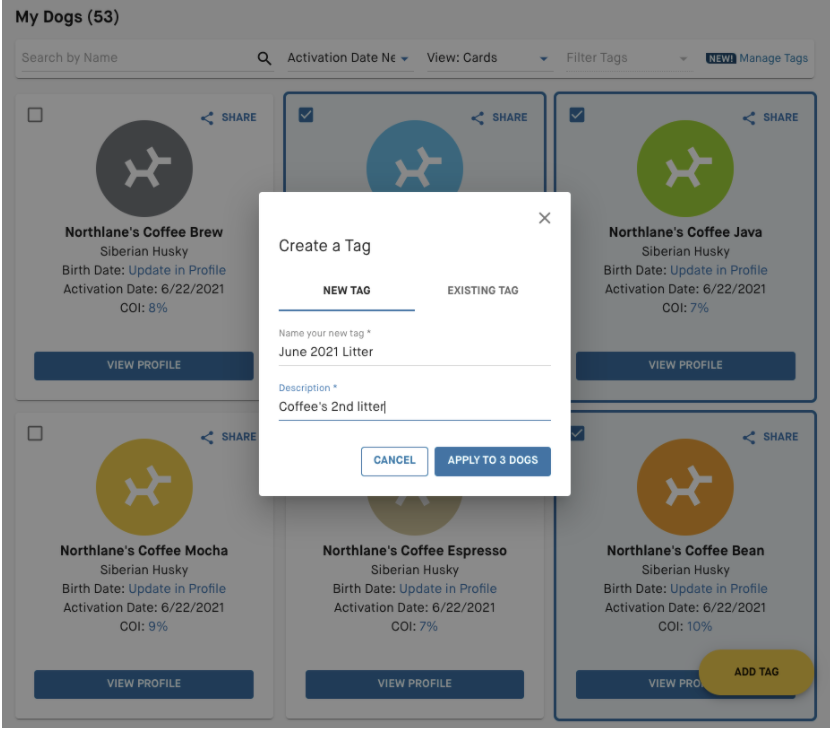830x730 pixels.
Task: Click Northlane's Coffee Brew gray avatar
Action: [144, 171]
